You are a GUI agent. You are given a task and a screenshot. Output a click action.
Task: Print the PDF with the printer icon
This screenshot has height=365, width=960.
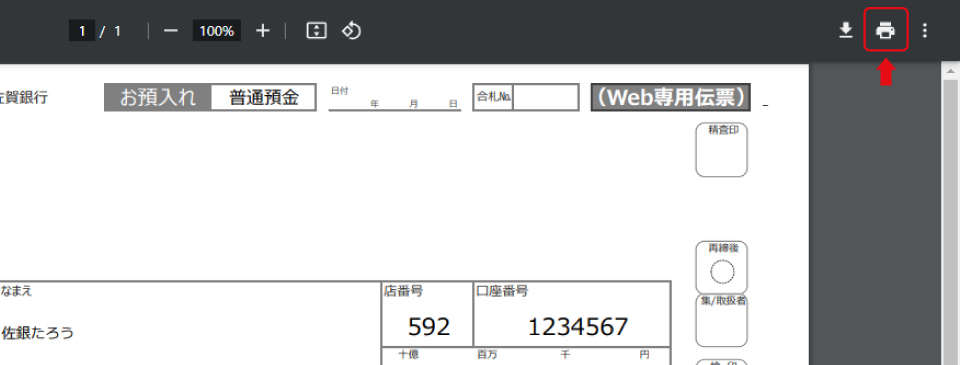click(885, 30)
